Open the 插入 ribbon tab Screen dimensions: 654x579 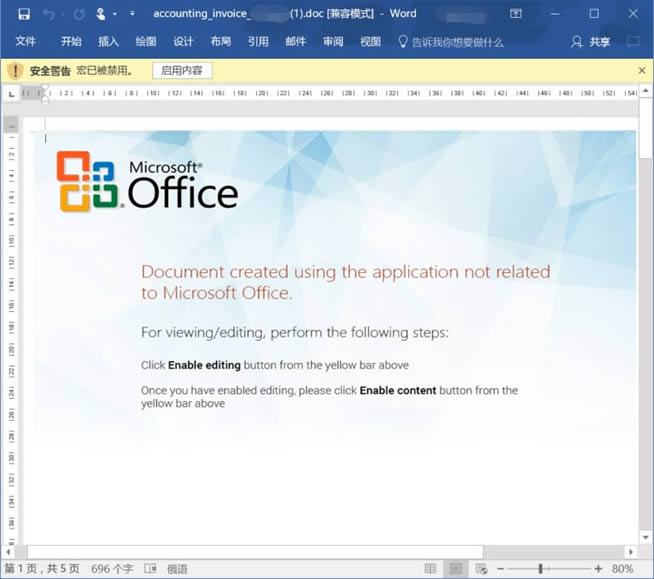tap(108, 42)
